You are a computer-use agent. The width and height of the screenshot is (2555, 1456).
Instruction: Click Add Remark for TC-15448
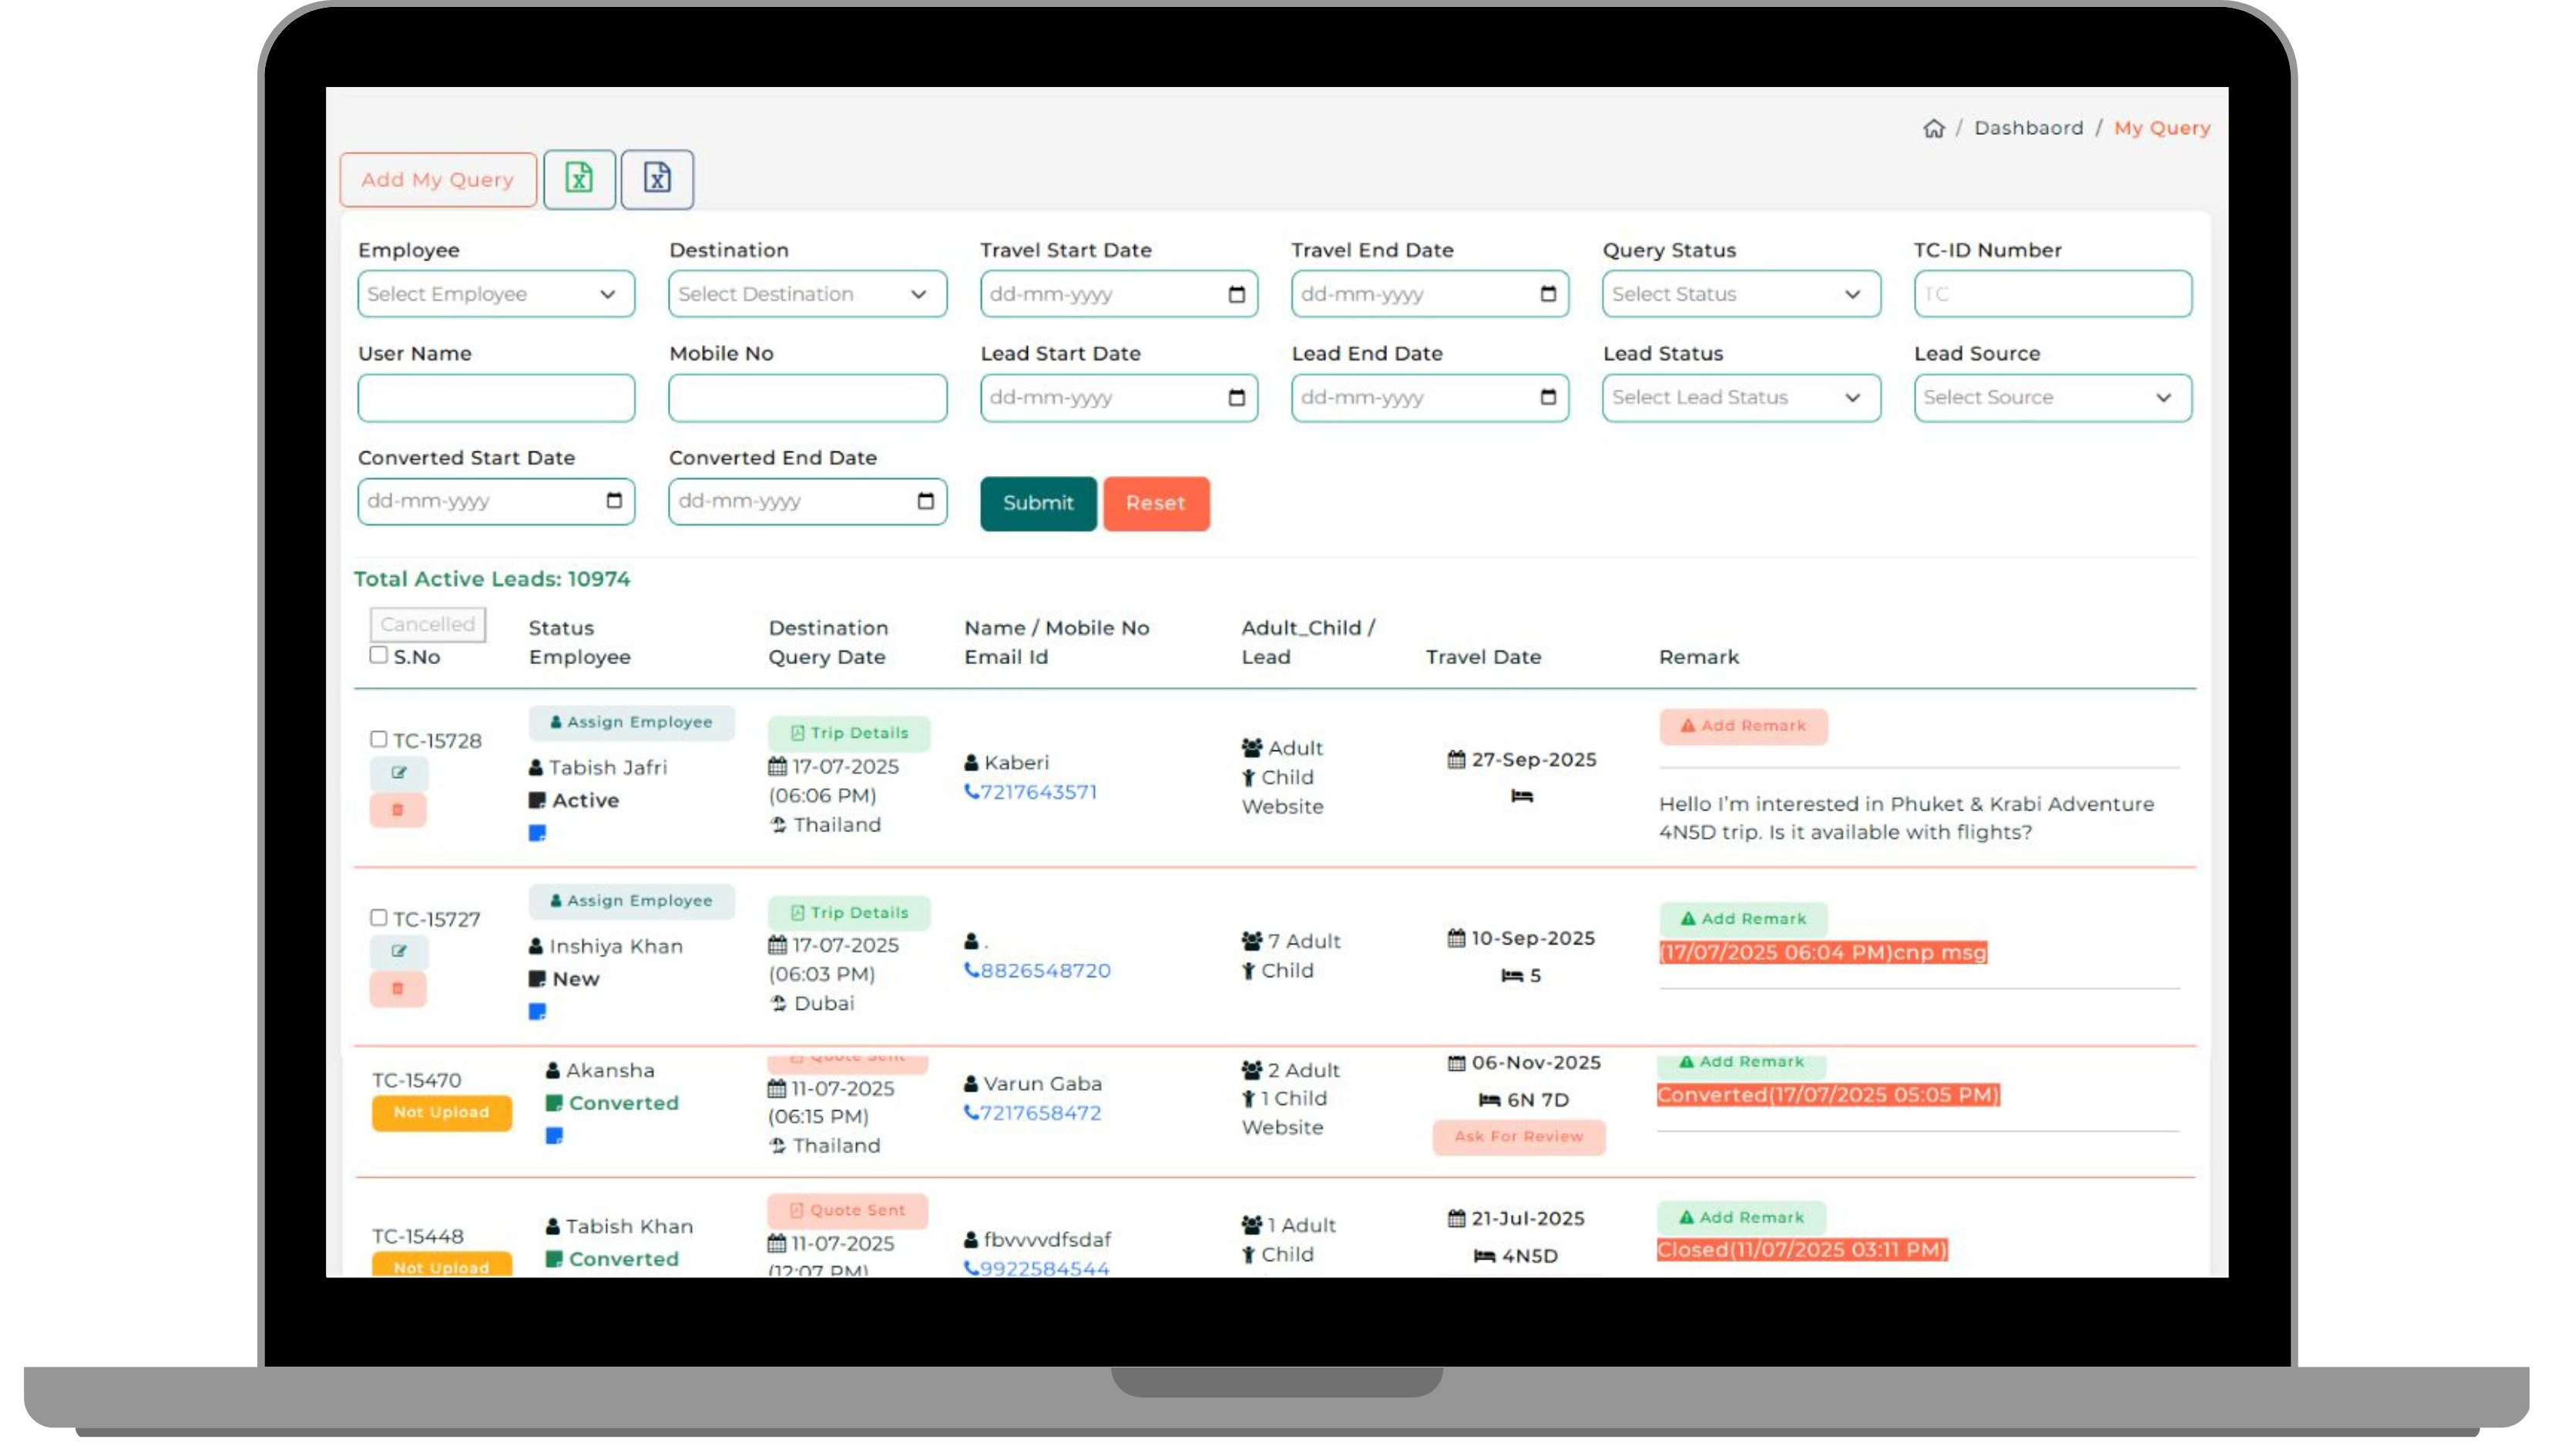1741,1218
